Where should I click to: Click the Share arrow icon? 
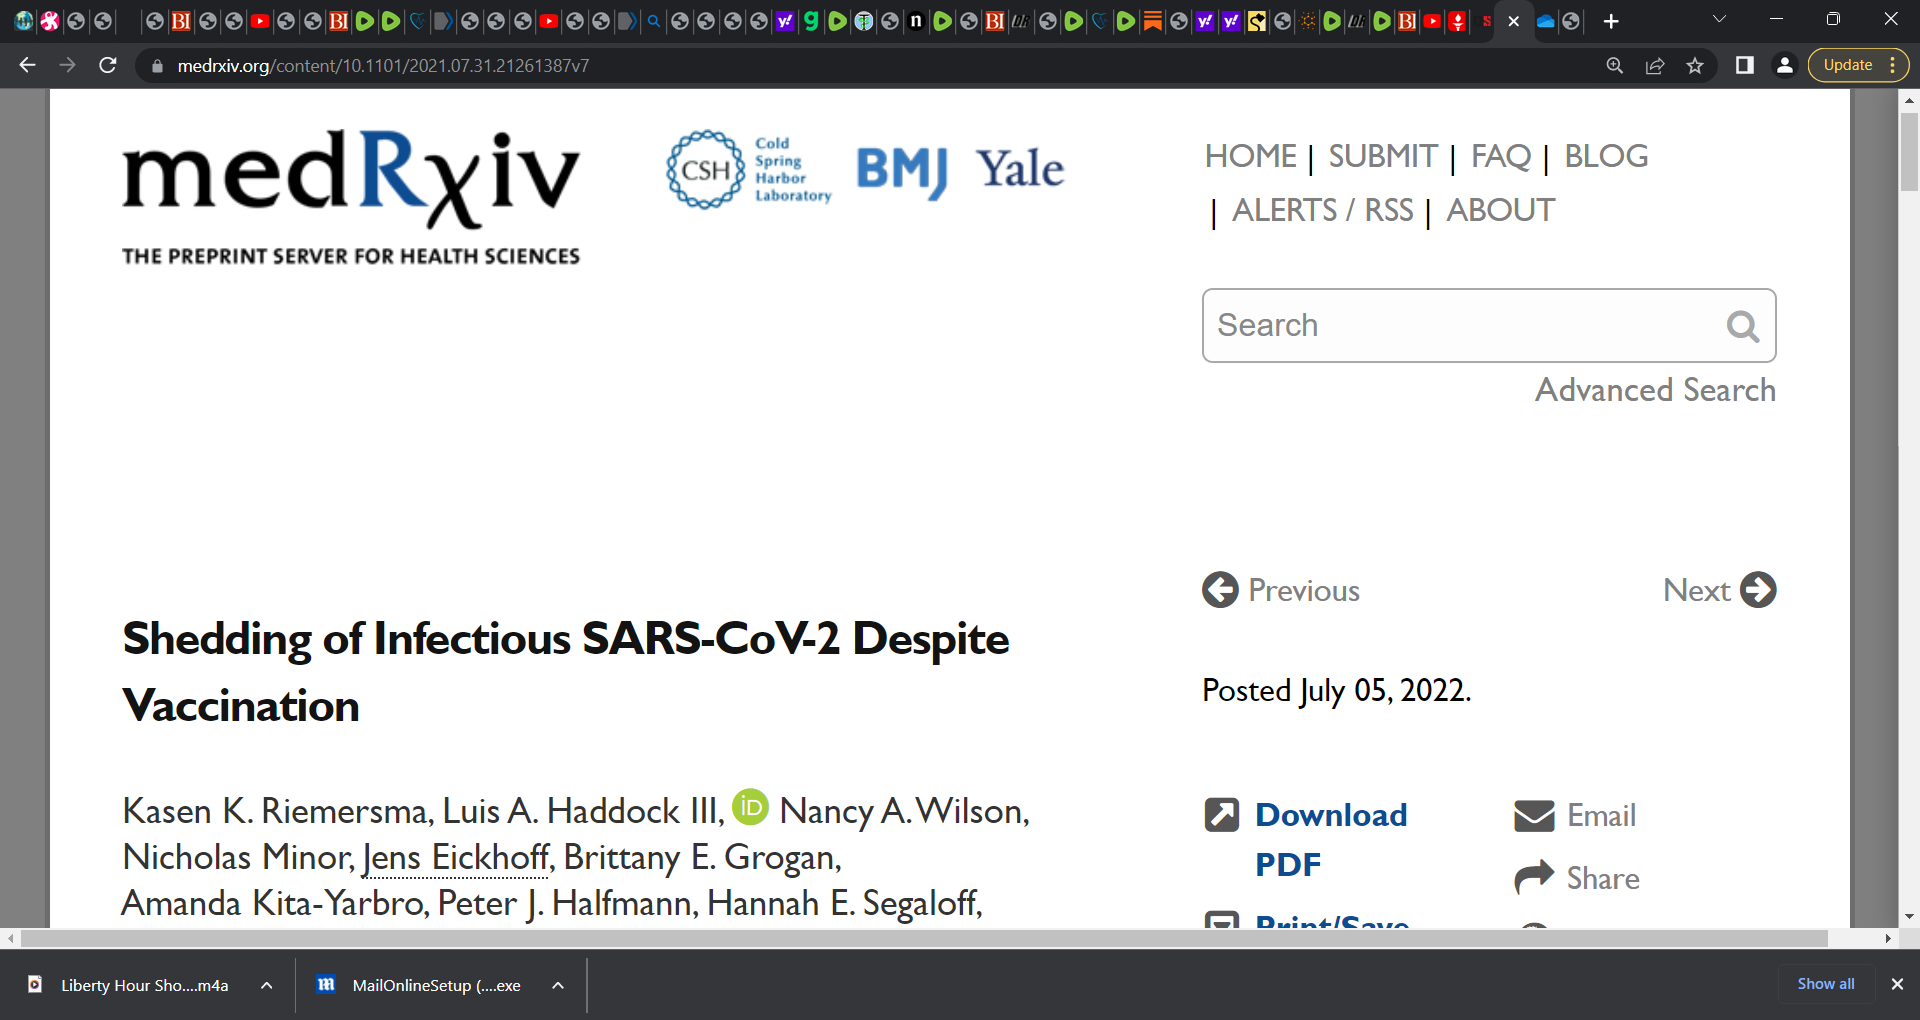click(1534, 877)
